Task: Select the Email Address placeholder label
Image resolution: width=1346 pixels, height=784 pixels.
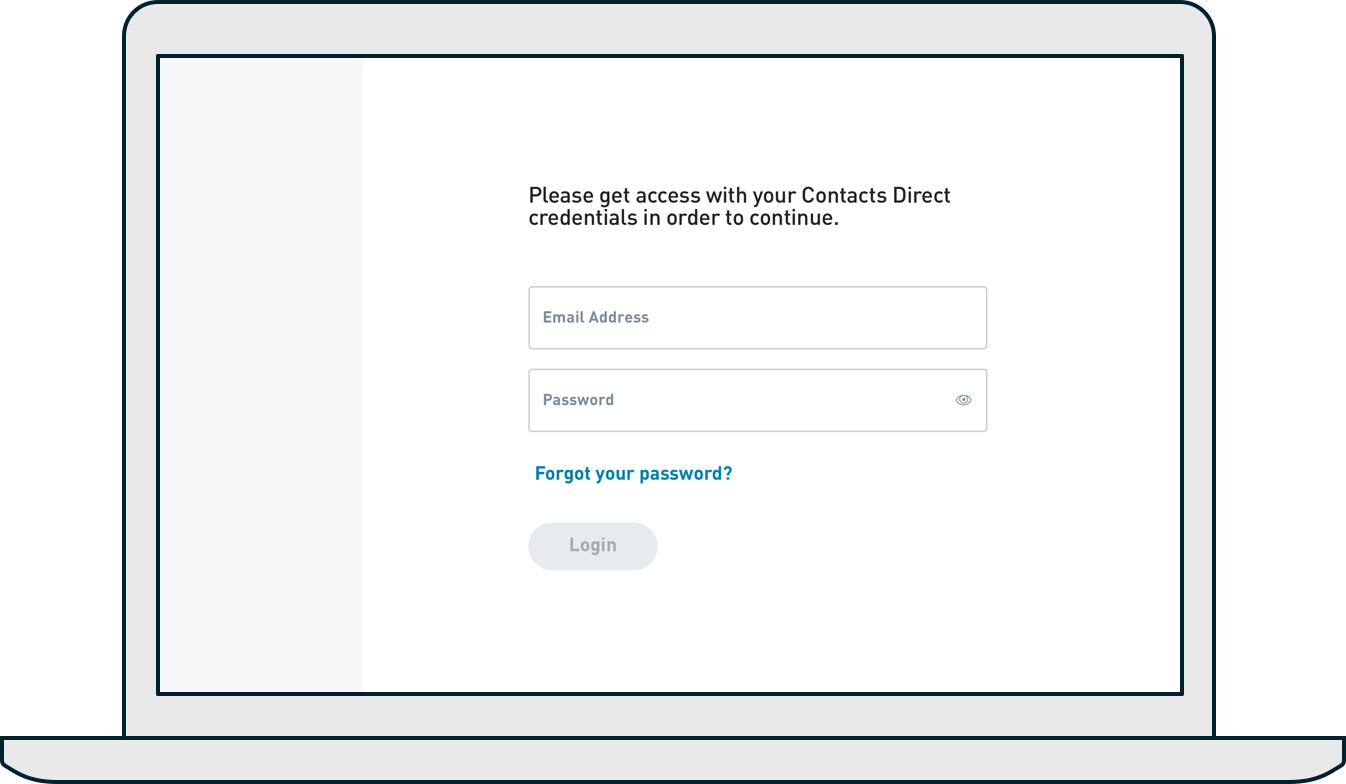Action: coord(595,317)
